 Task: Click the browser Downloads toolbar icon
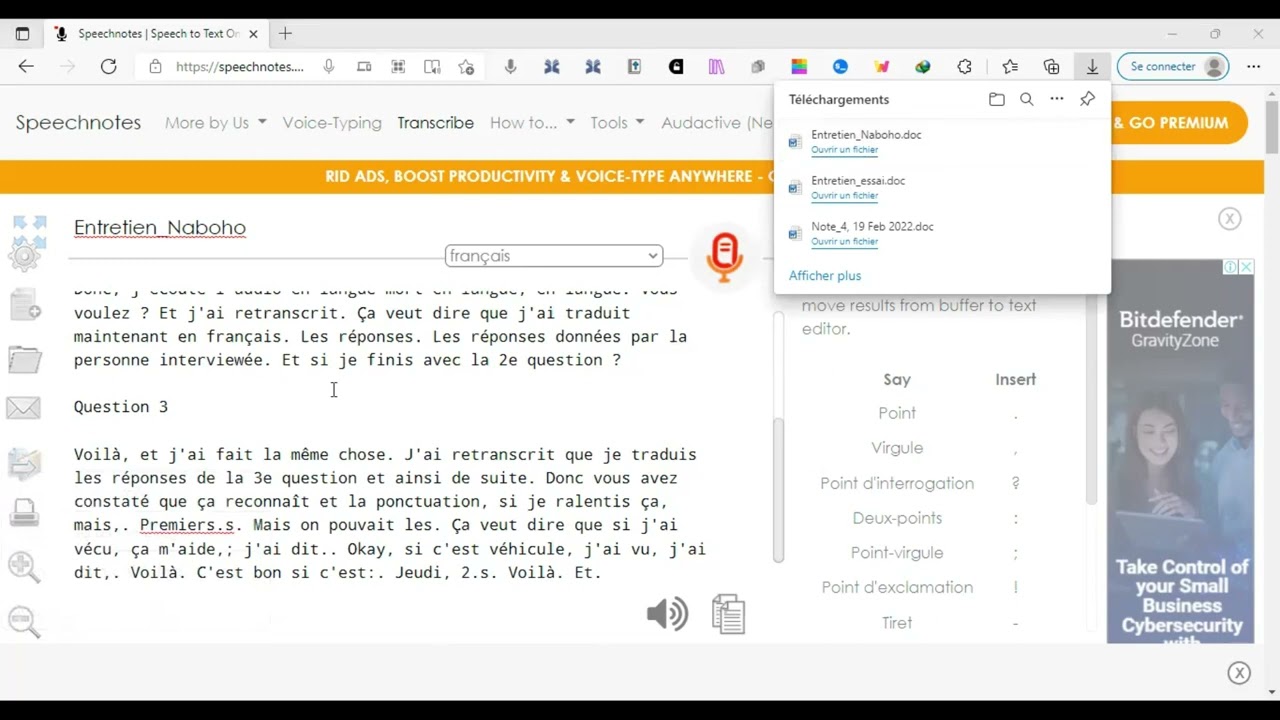(1092, 67)
